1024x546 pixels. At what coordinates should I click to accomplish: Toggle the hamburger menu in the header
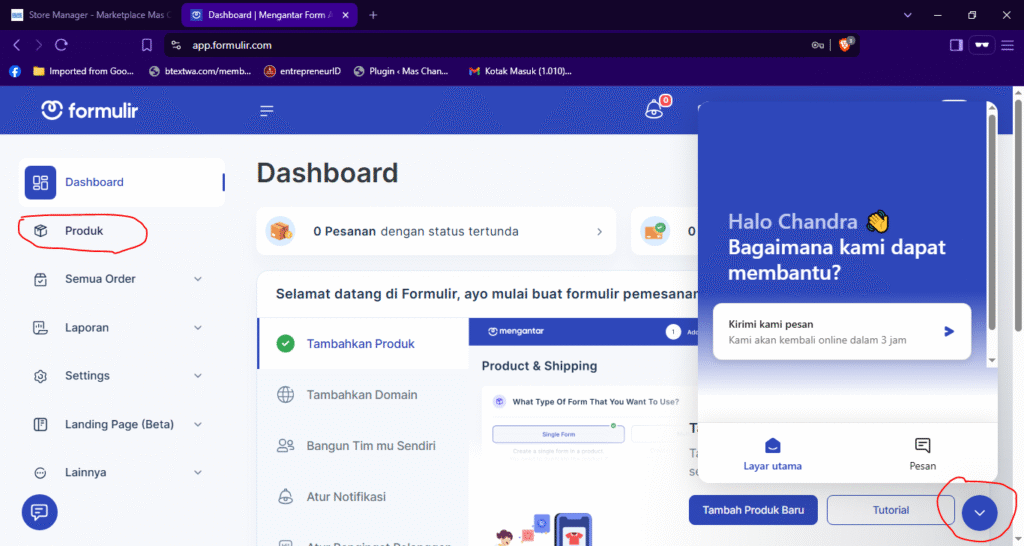click(266, 111)
